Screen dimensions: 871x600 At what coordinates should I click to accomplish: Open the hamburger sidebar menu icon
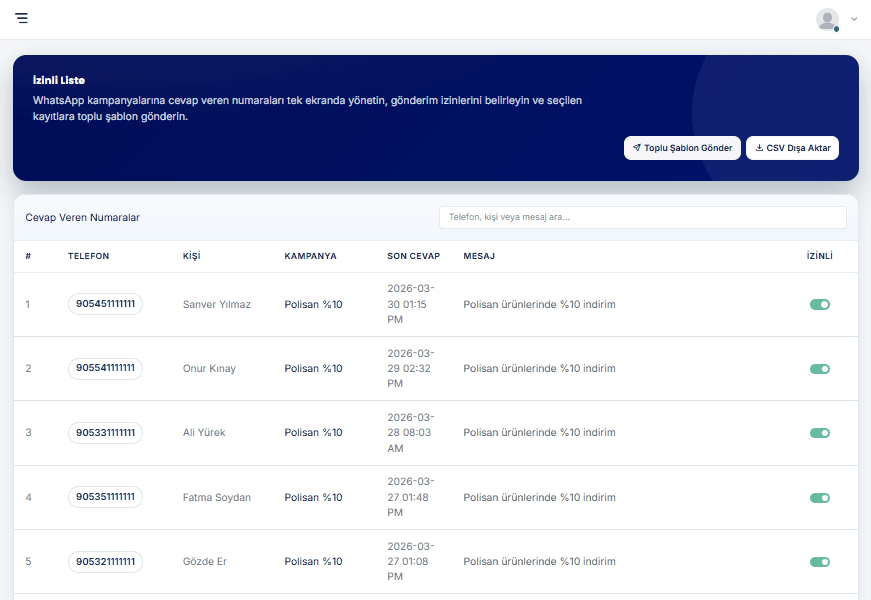(x=22, y=18)
